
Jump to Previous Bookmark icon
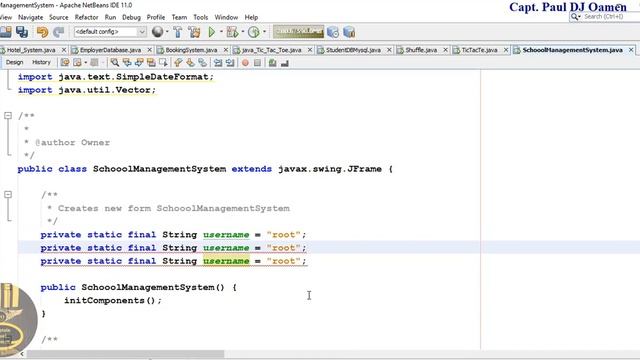pyautogui.click(x=178, y=62)
